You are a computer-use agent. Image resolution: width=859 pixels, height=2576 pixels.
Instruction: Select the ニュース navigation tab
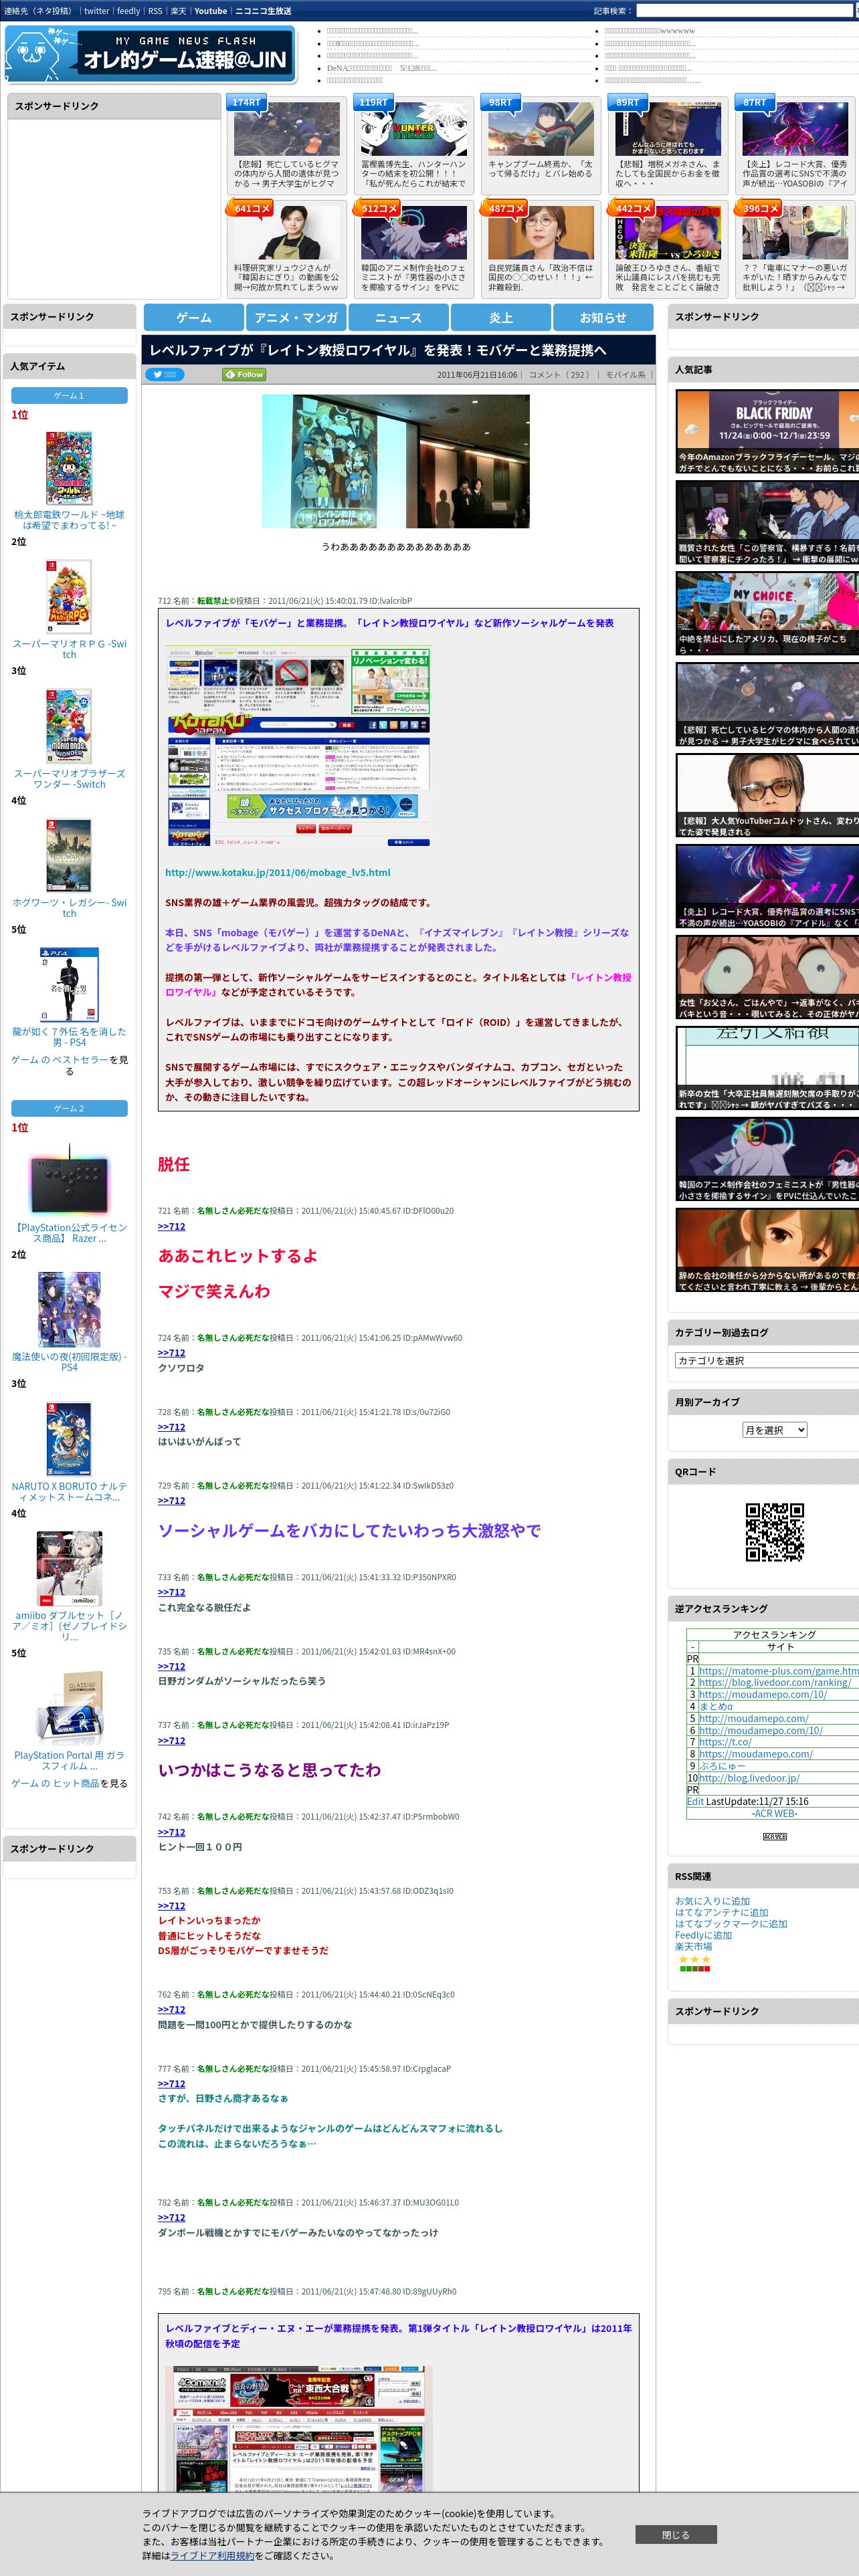coord(398,317)
